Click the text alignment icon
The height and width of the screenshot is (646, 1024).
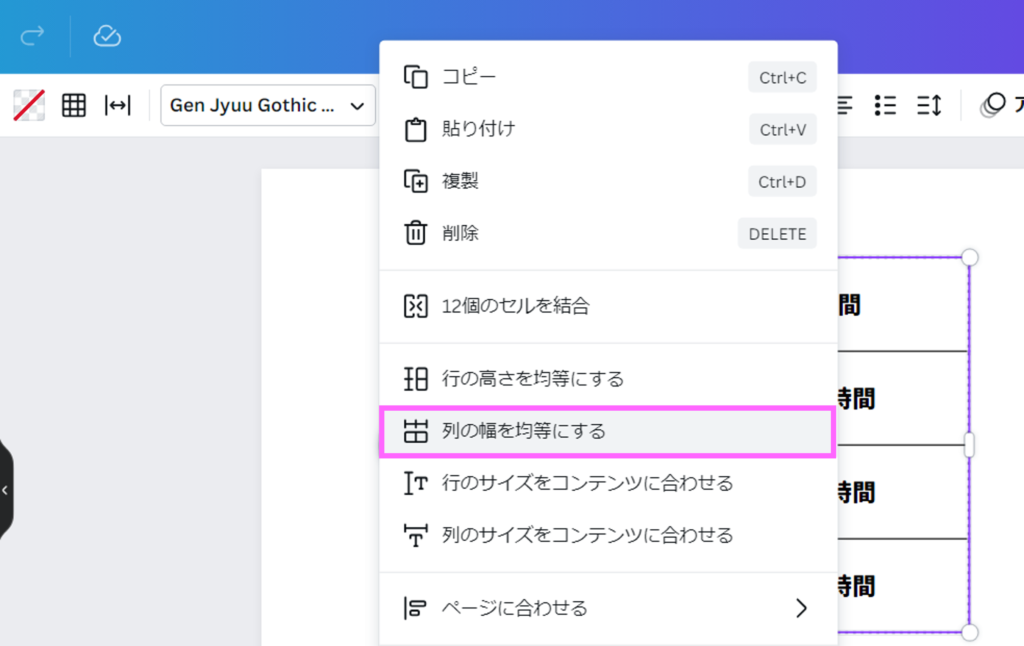pos(845,105)
